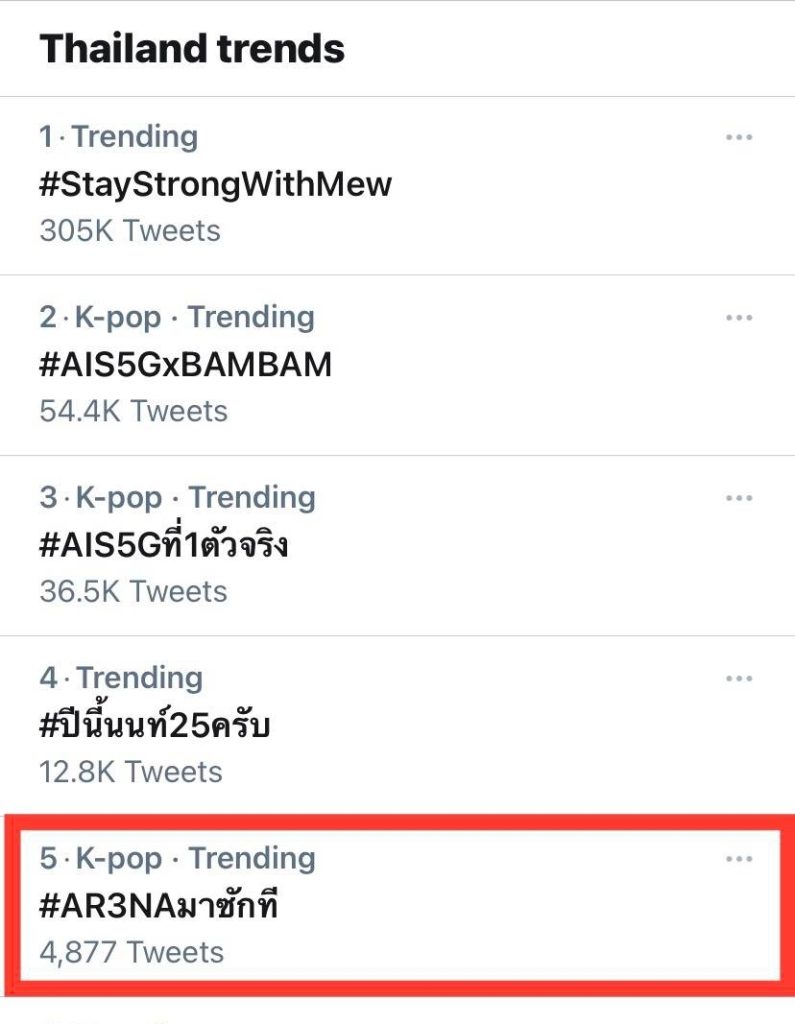The width and height of the screenshot is (795, 1024).
Task: Tap the "5 · K-pop · Trending" label
Action: [x=177, y=858]
